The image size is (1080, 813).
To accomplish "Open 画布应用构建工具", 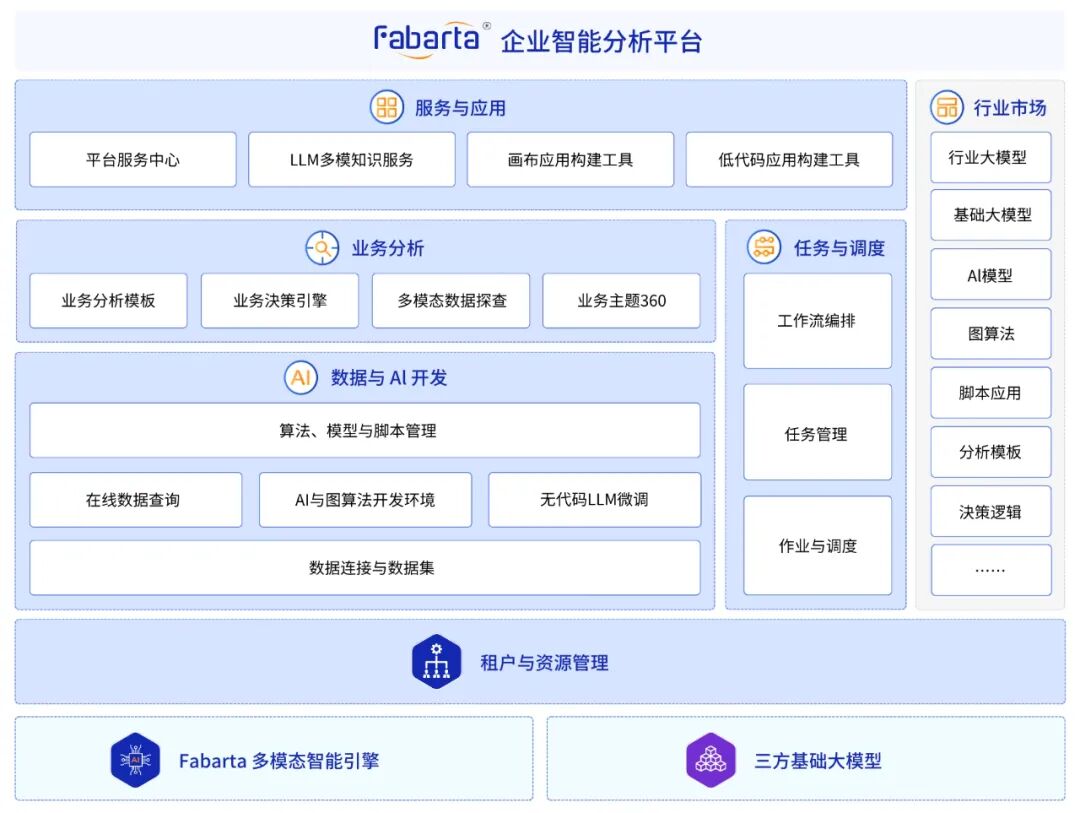I will 570,159.
